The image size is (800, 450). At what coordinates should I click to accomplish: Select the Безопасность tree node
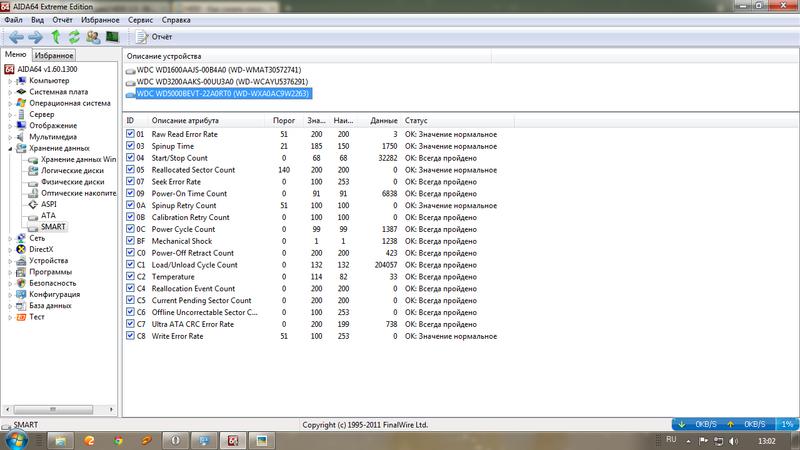tap(53, 283)
